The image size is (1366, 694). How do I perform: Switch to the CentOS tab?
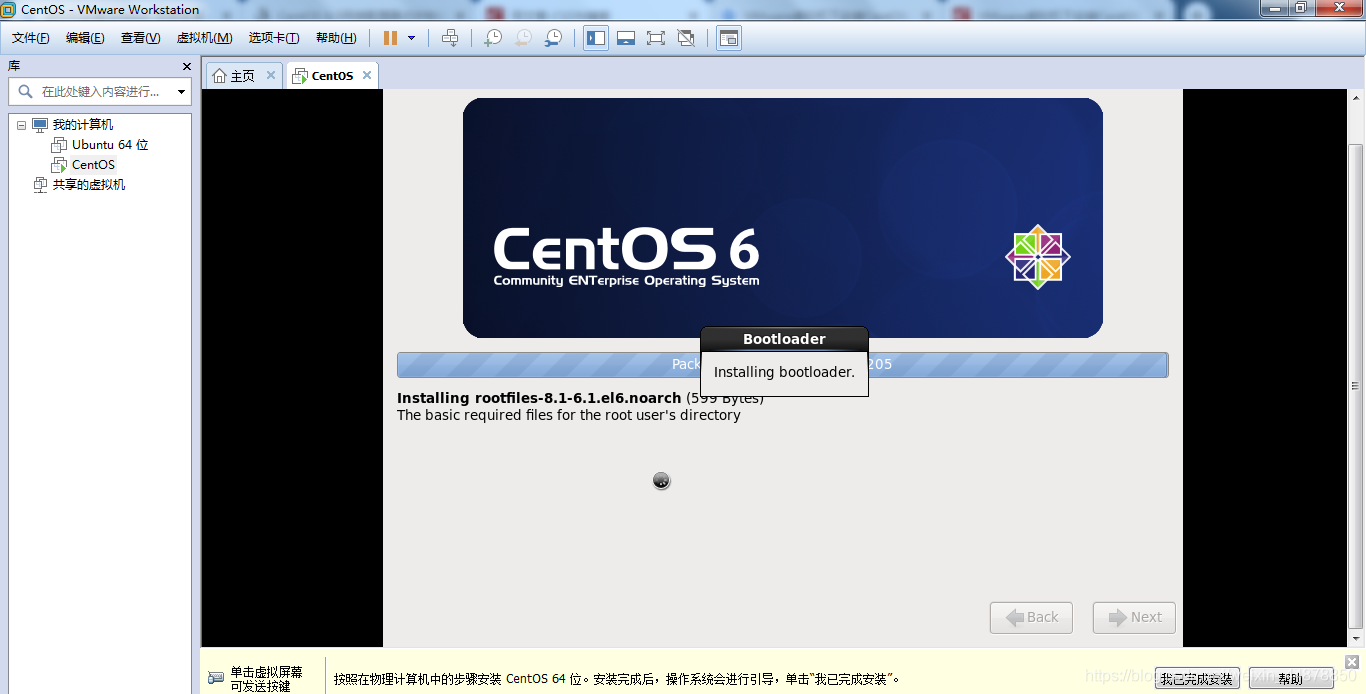[332, 76]
